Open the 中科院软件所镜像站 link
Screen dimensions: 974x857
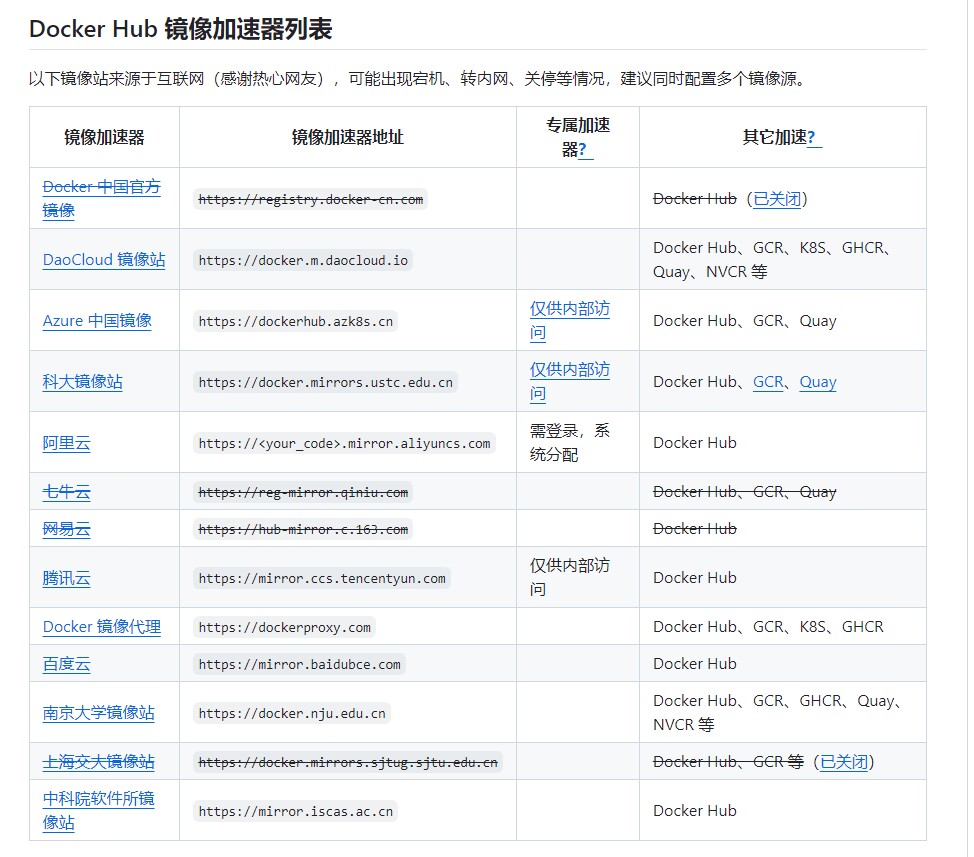point(98,799)
